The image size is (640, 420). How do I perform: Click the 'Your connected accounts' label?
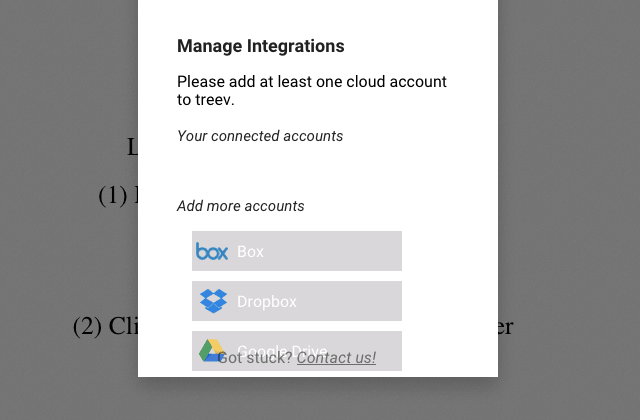click(x=260, y=136)
